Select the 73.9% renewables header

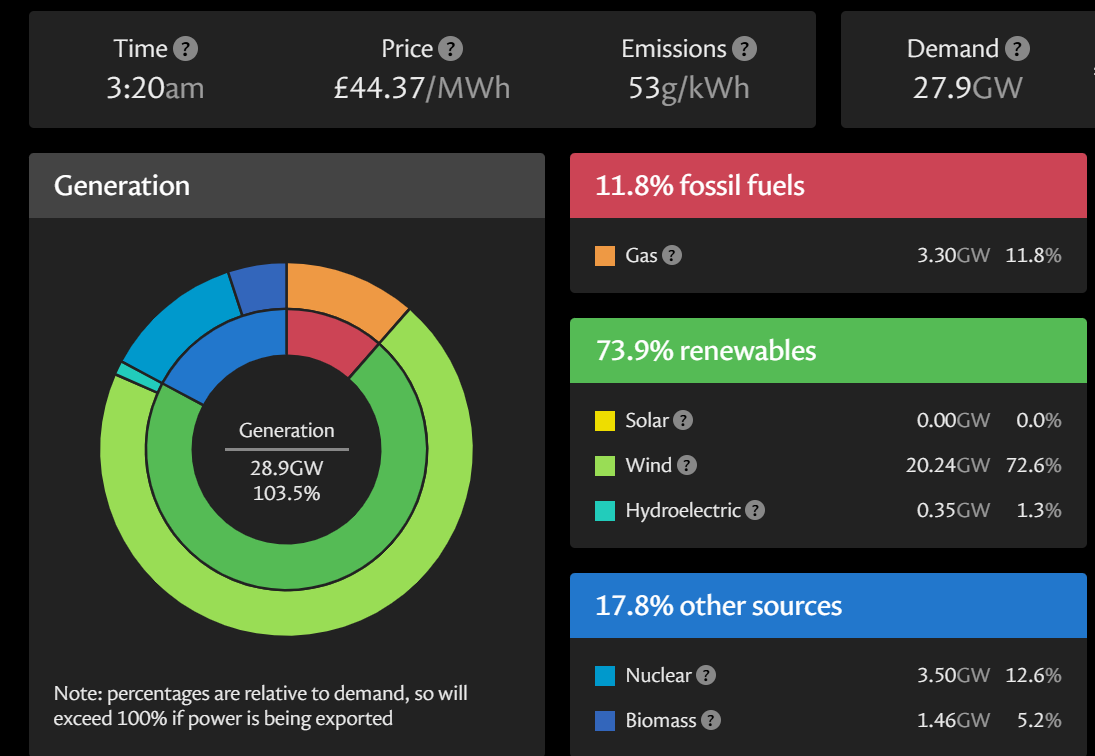point(828,350)
